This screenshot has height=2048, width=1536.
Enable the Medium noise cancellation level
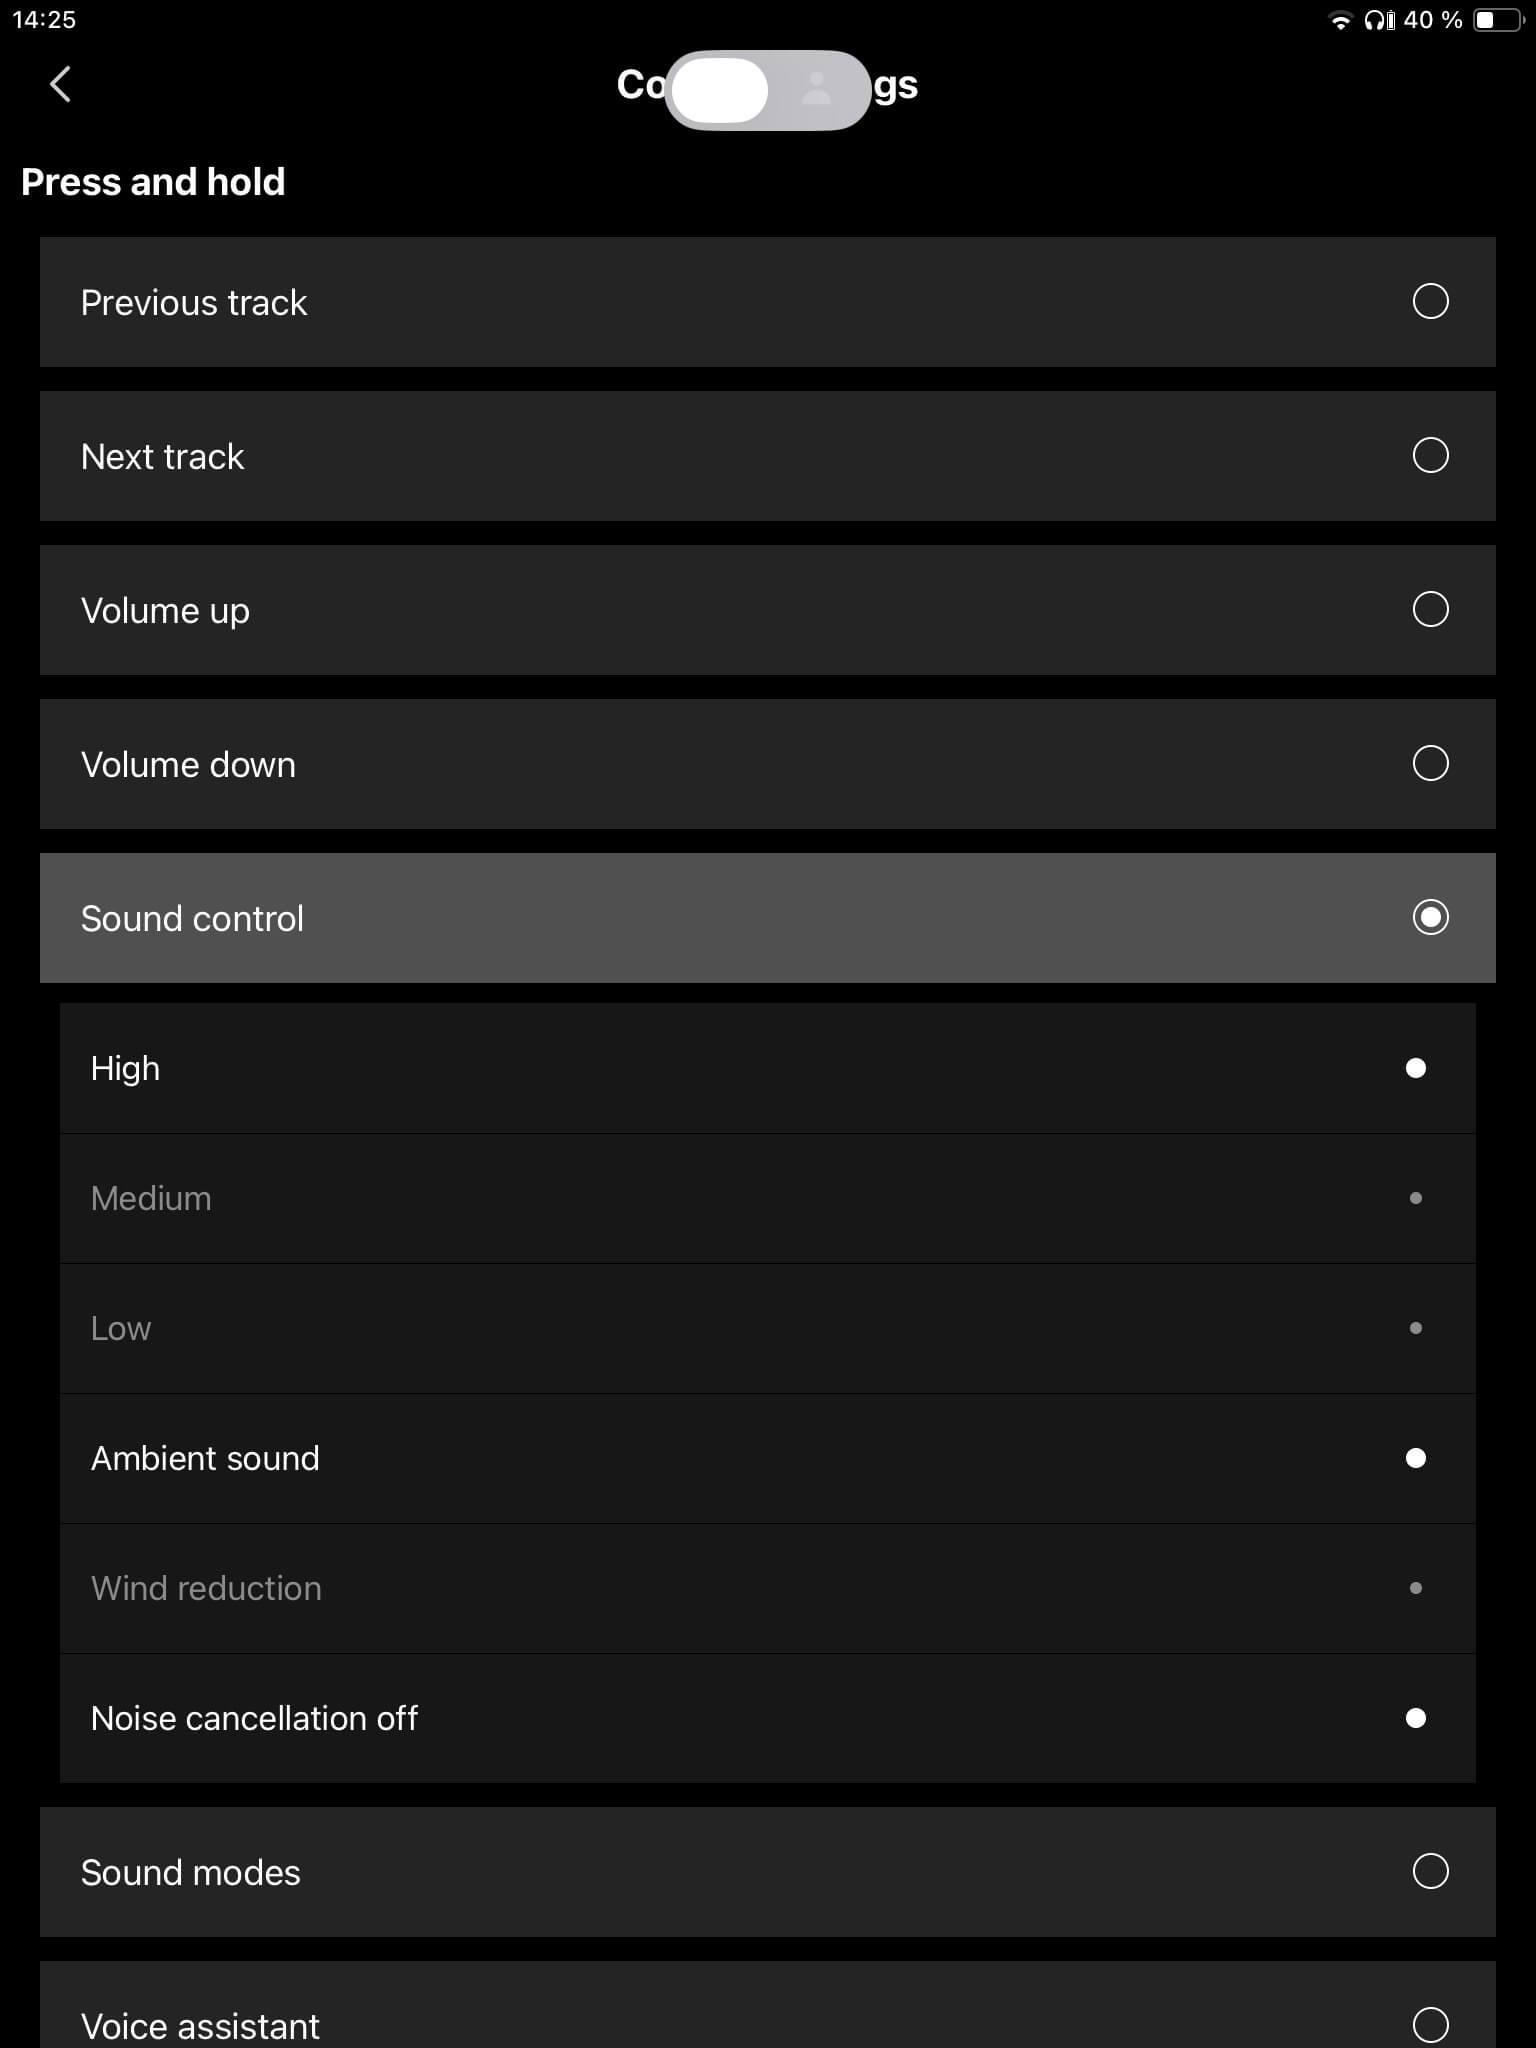[x=1415, y=1198]
